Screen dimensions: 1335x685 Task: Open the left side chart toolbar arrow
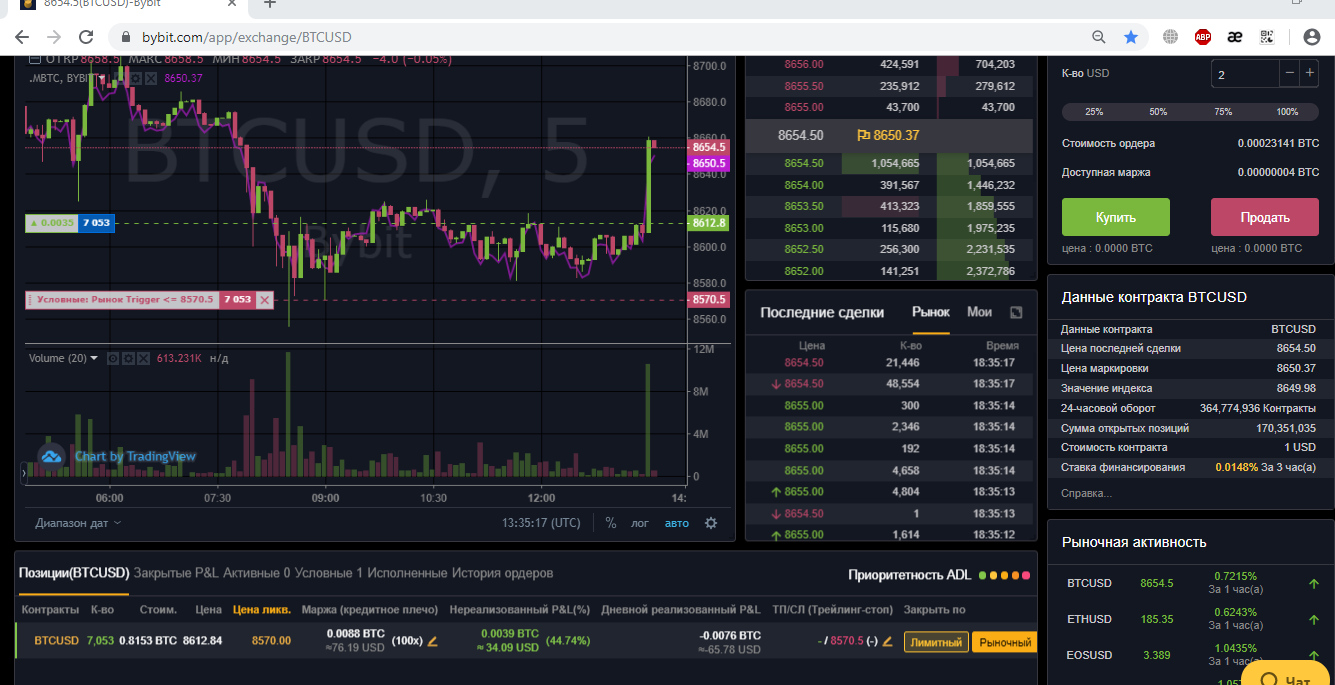pos(24,472)
